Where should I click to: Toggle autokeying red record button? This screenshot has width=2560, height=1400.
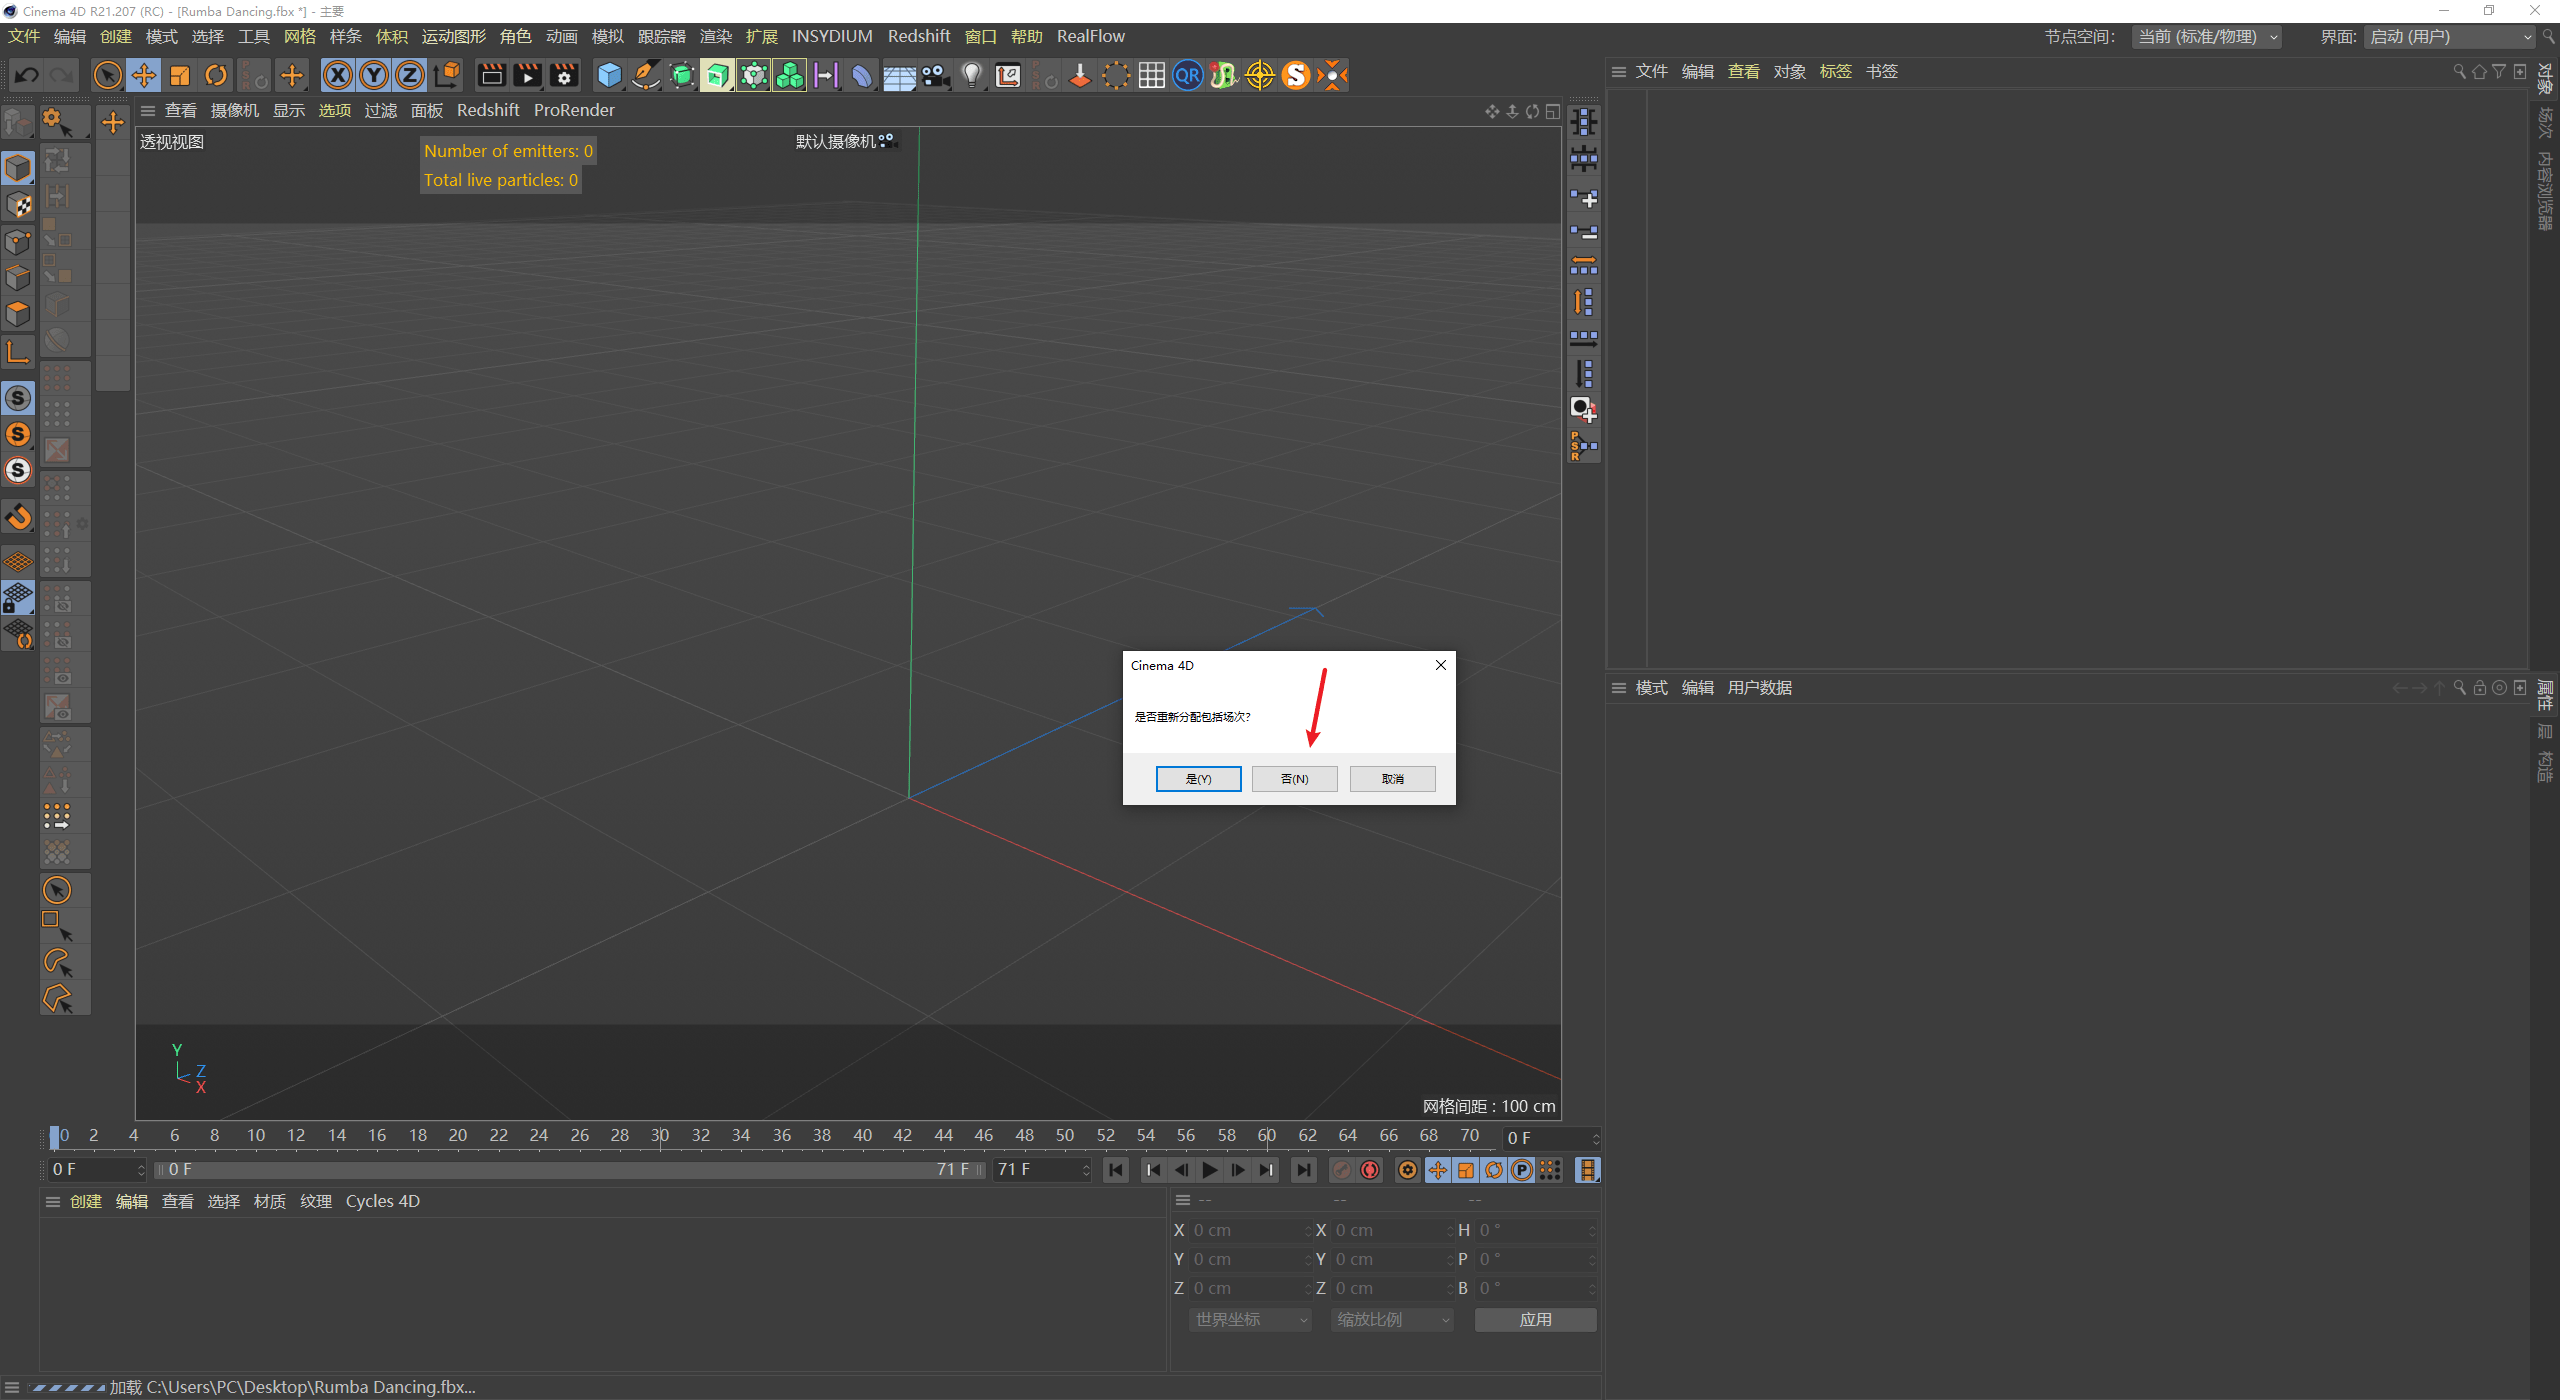pyautogui.click(x=1370, y=1170)
